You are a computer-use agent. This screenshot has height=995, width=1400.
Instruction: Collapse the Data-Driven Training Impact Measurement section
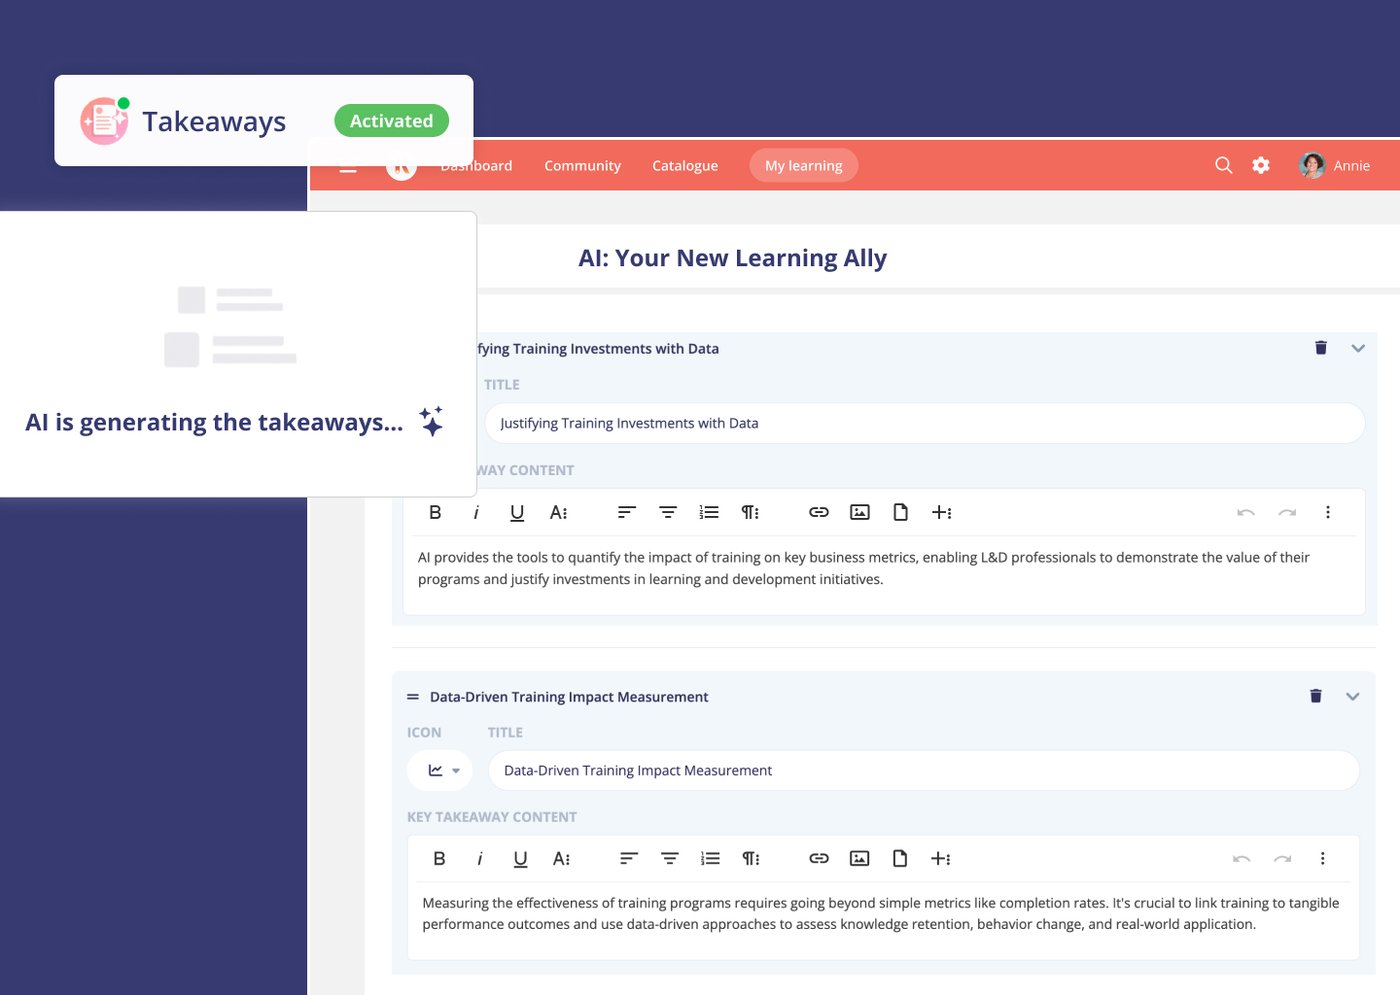click(1353, 696)
